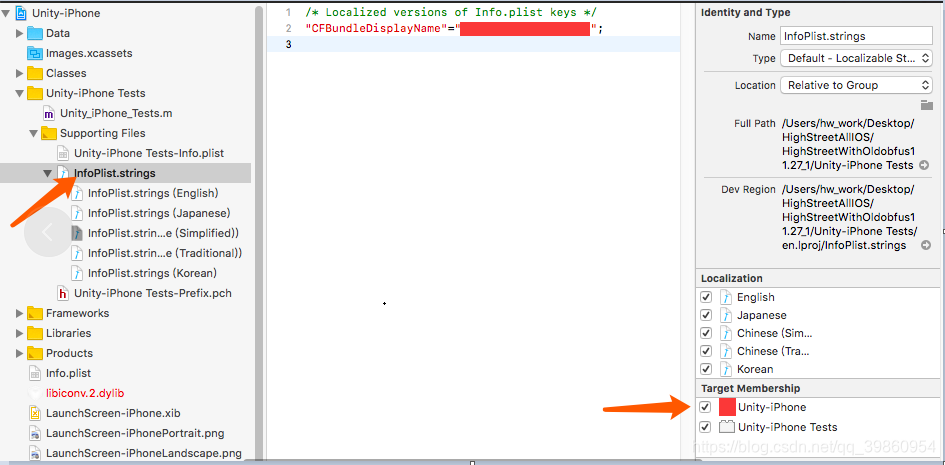Screen dimensions: 945x465
Task: Click the Images.xcassets asset catalog icon
Action: 35,53
